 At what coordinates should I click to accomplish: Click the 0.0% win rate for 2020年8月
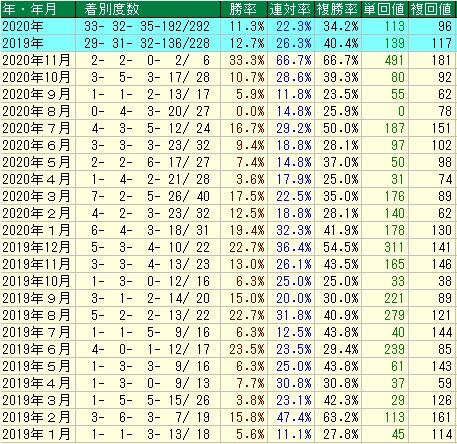tap(250, 111)
